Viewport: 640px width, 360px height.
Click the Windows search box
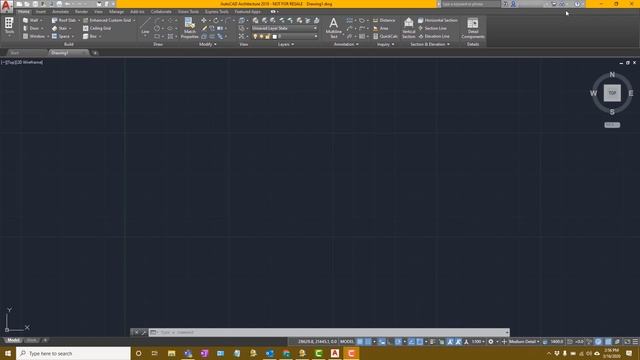73,353
